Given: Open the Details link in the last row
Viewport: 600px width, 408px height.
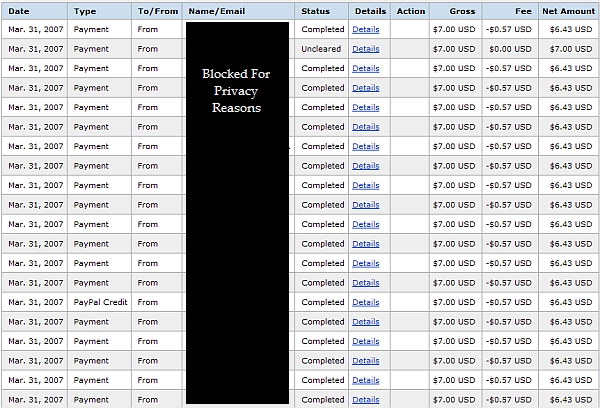Looking at the screenshot, I should 366,400.
